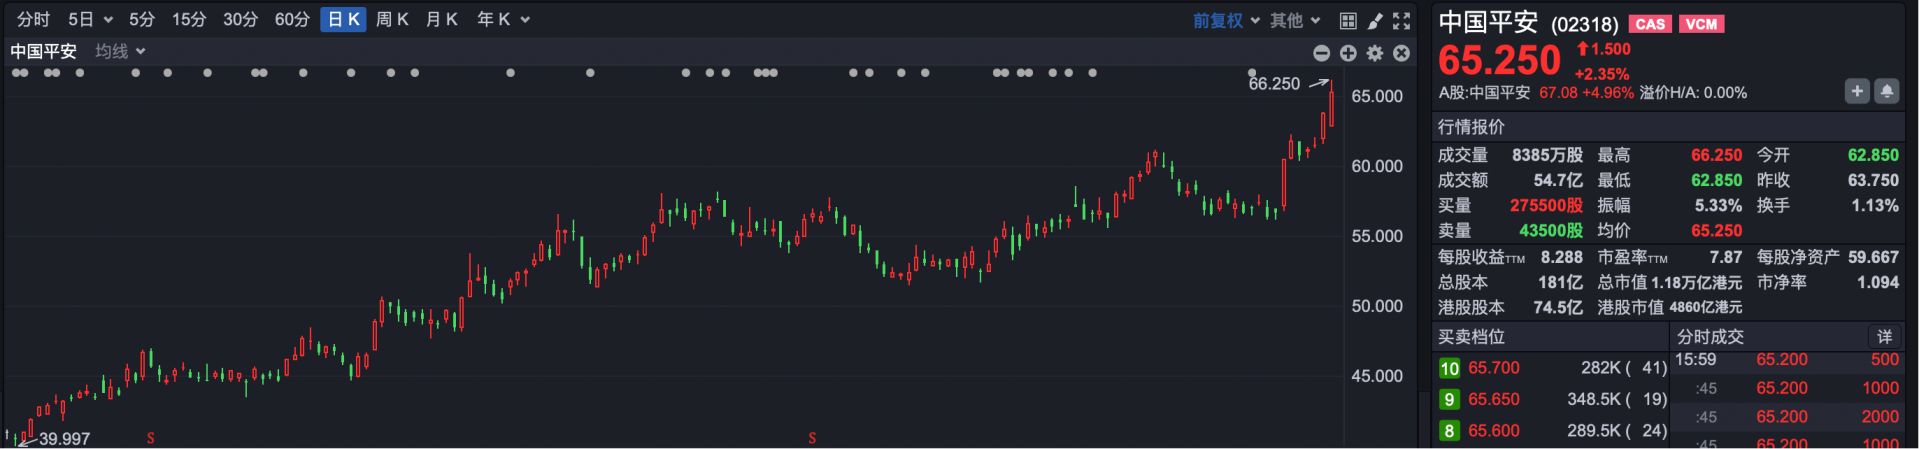Expand the 5日 period dropdown
Image resolution: width=1919 pixels, height=449 pixels.
coord(90,20)
